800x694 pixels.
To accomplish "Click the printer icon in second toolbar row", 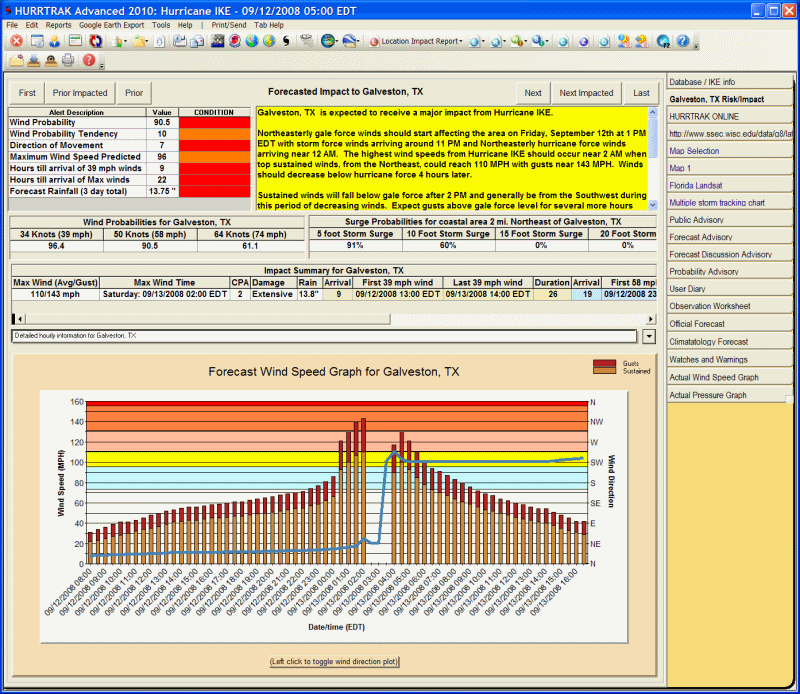I will pos(68,61).
